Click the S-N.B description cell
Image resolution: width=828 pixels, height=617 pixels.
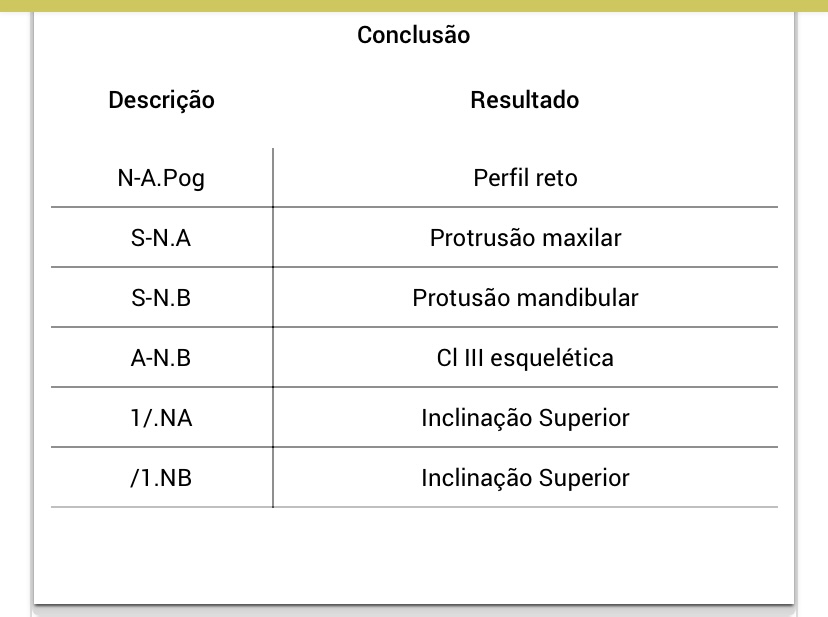pyautogui.click(x=161, y=298)
